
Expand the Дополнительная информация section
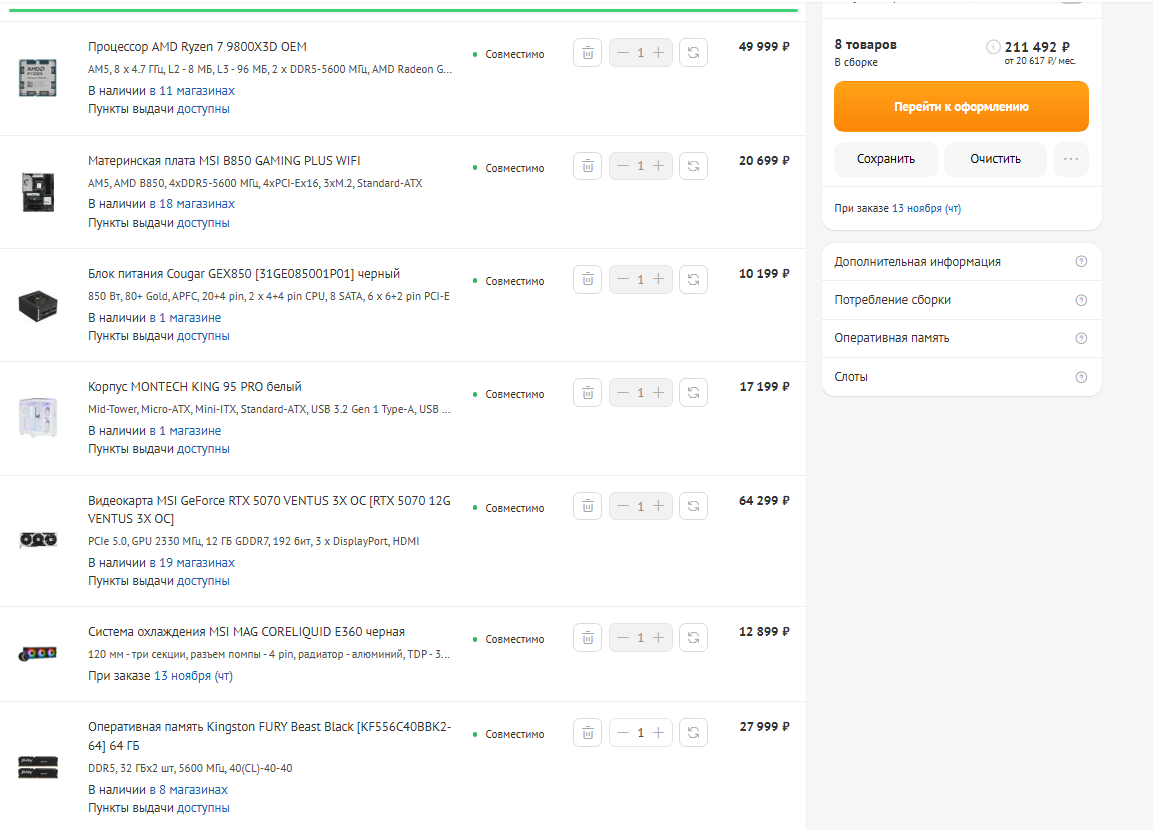917,262
